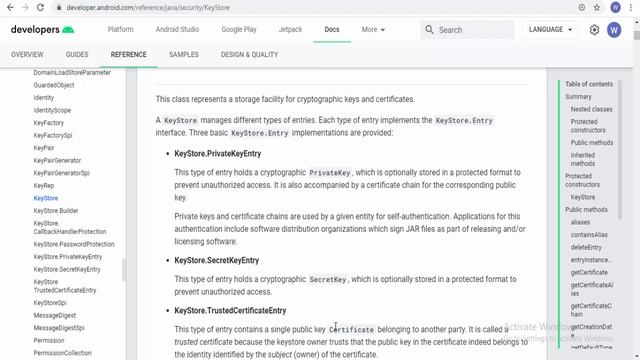Click the page vertical scrollbar thumb
The width and height of the screenshot is (640, 360).
[637, 35]
